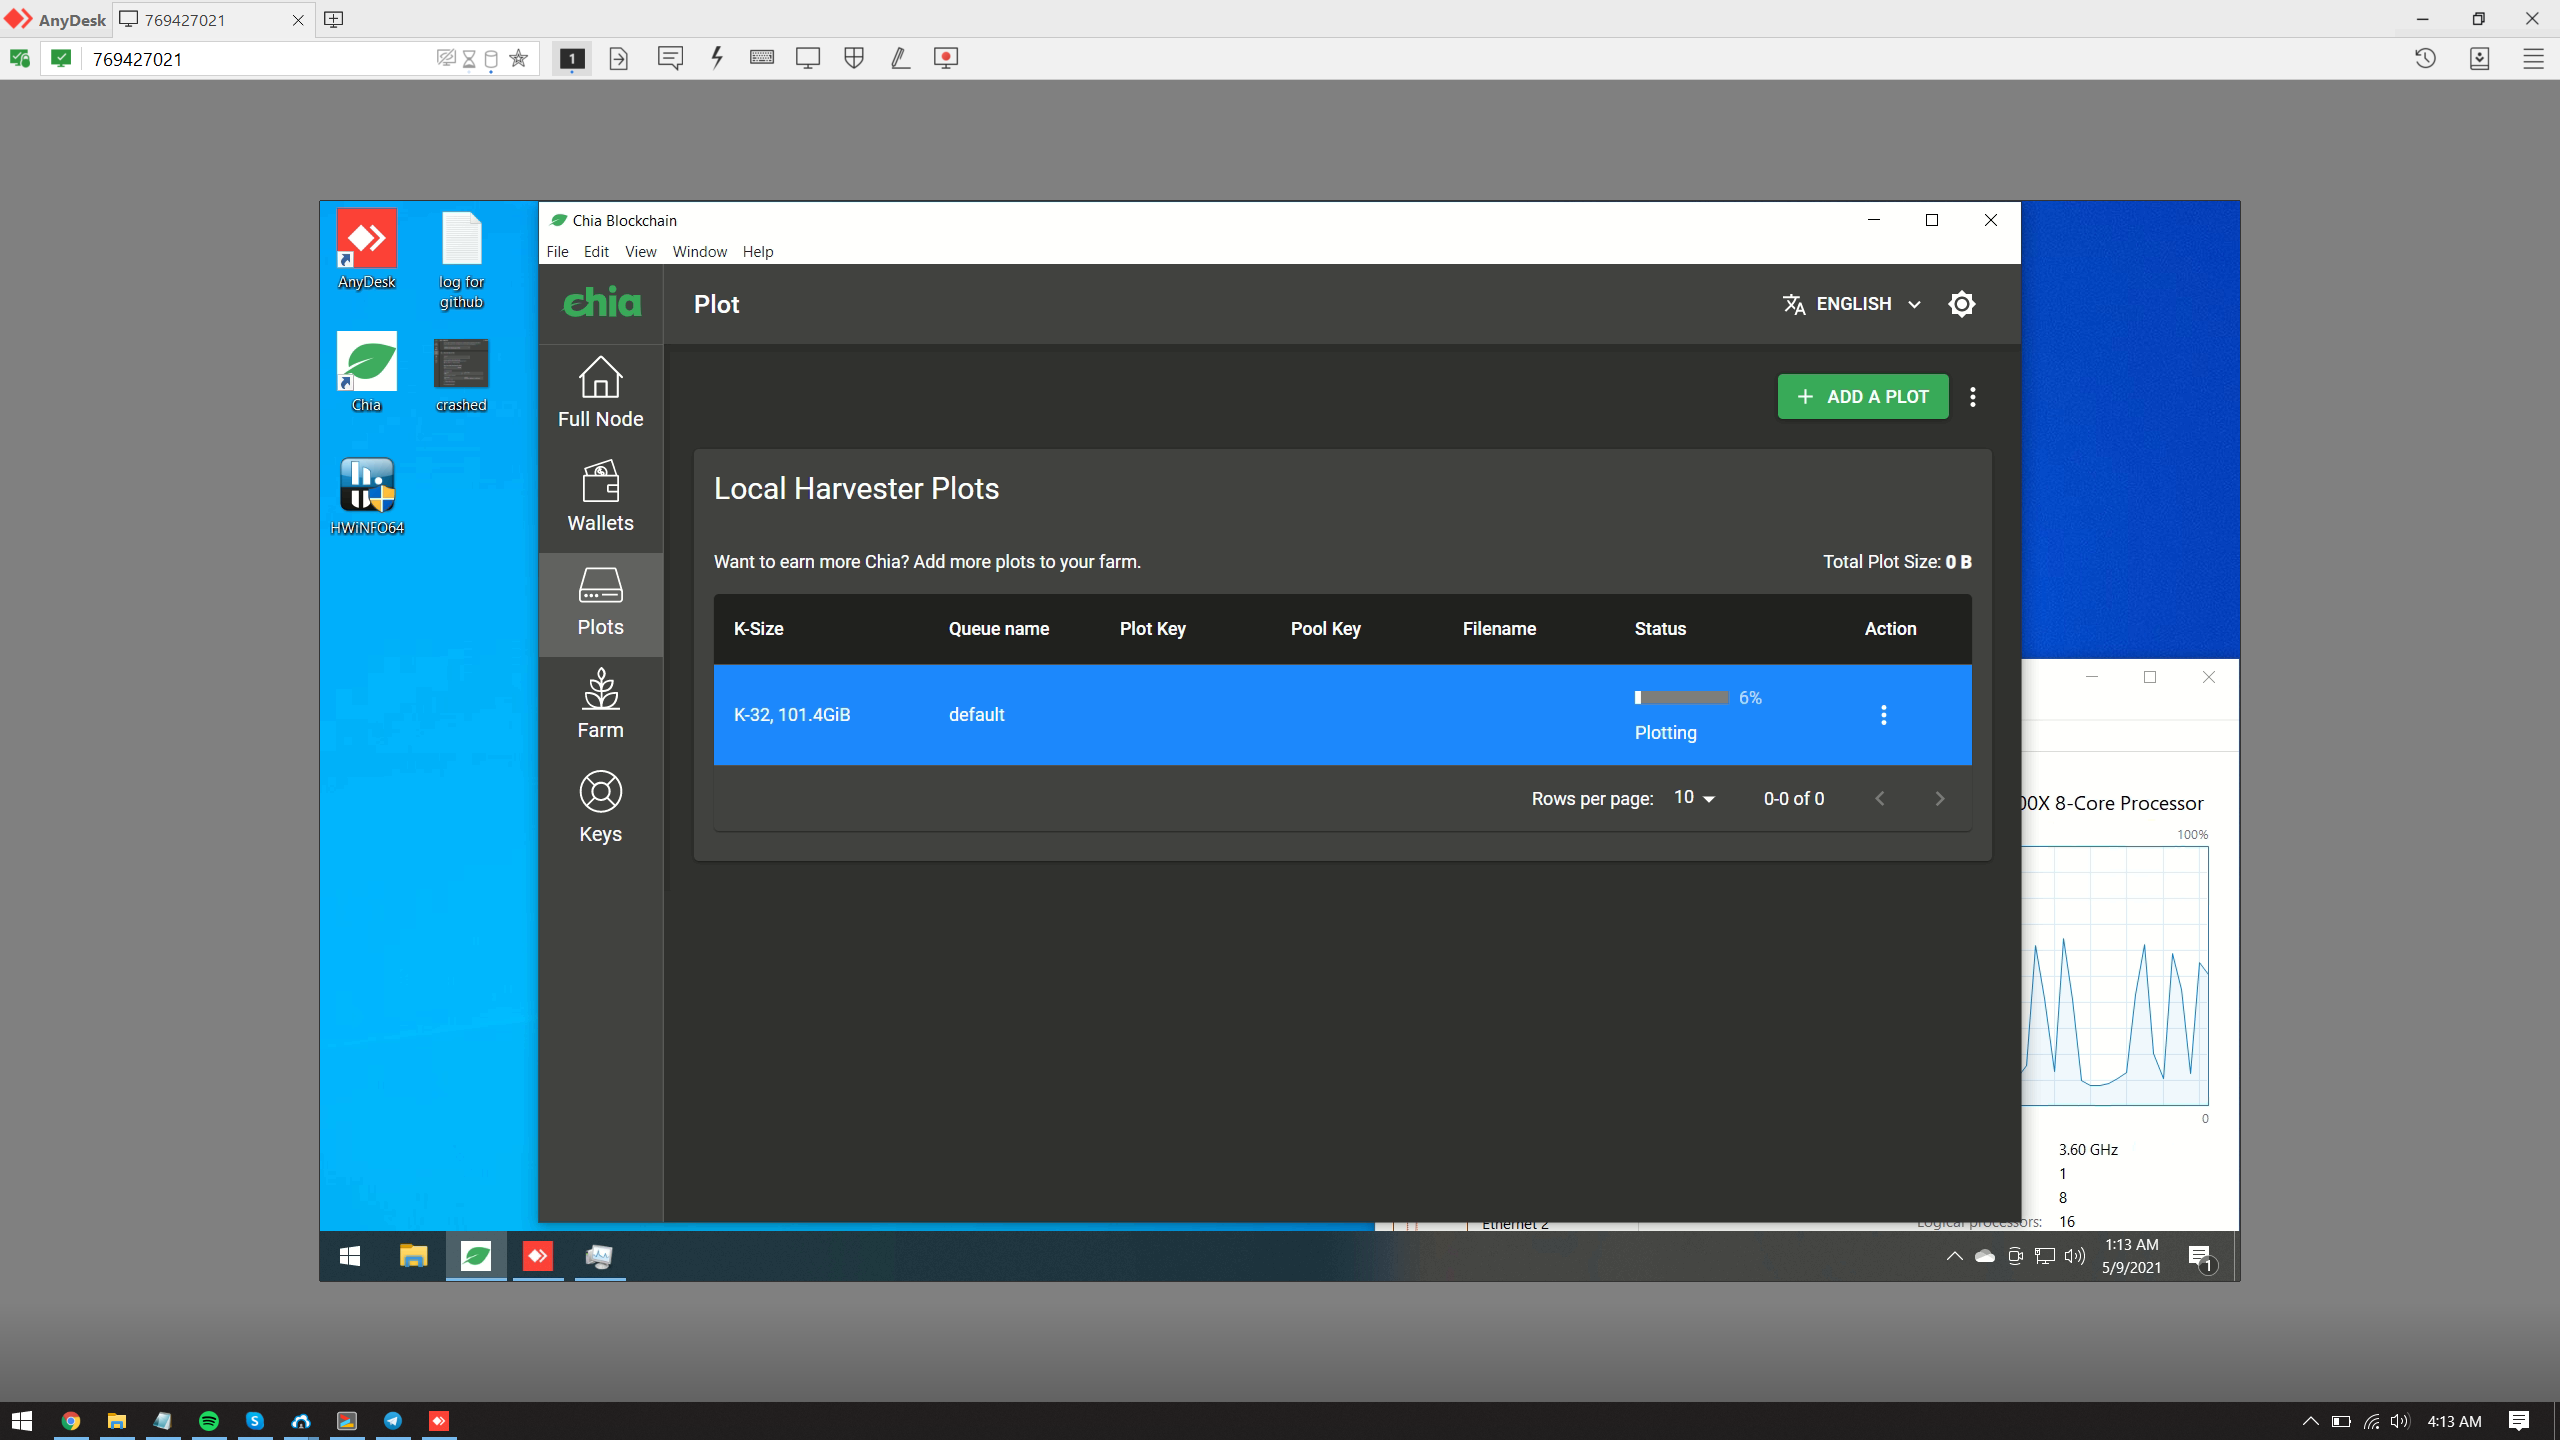Select Plots in Chia sidebar

pyautogui.click(x=600, y=604)
